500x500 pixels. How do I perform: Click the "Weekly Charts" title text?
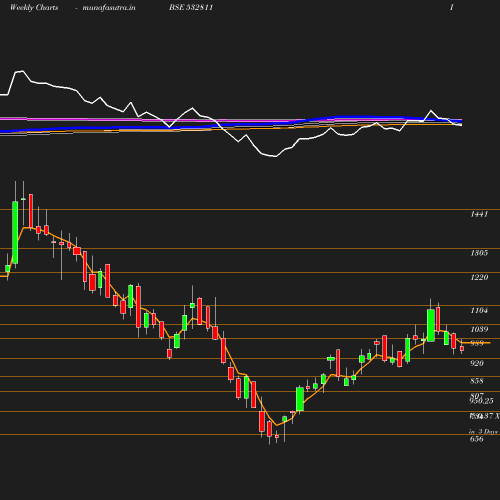tap(34, 7)
